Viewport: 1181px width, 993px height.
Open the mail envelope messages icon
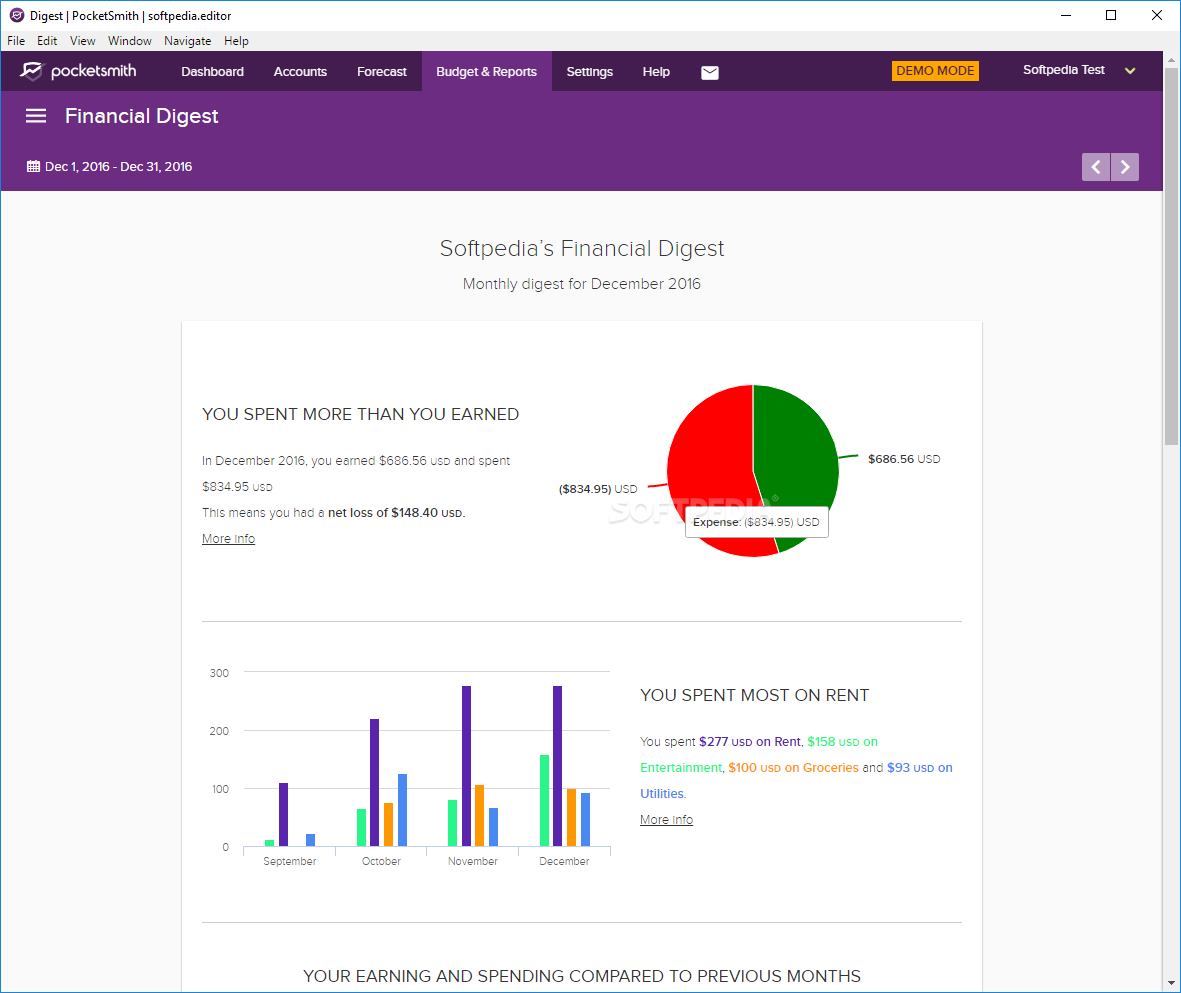[710, 72]
